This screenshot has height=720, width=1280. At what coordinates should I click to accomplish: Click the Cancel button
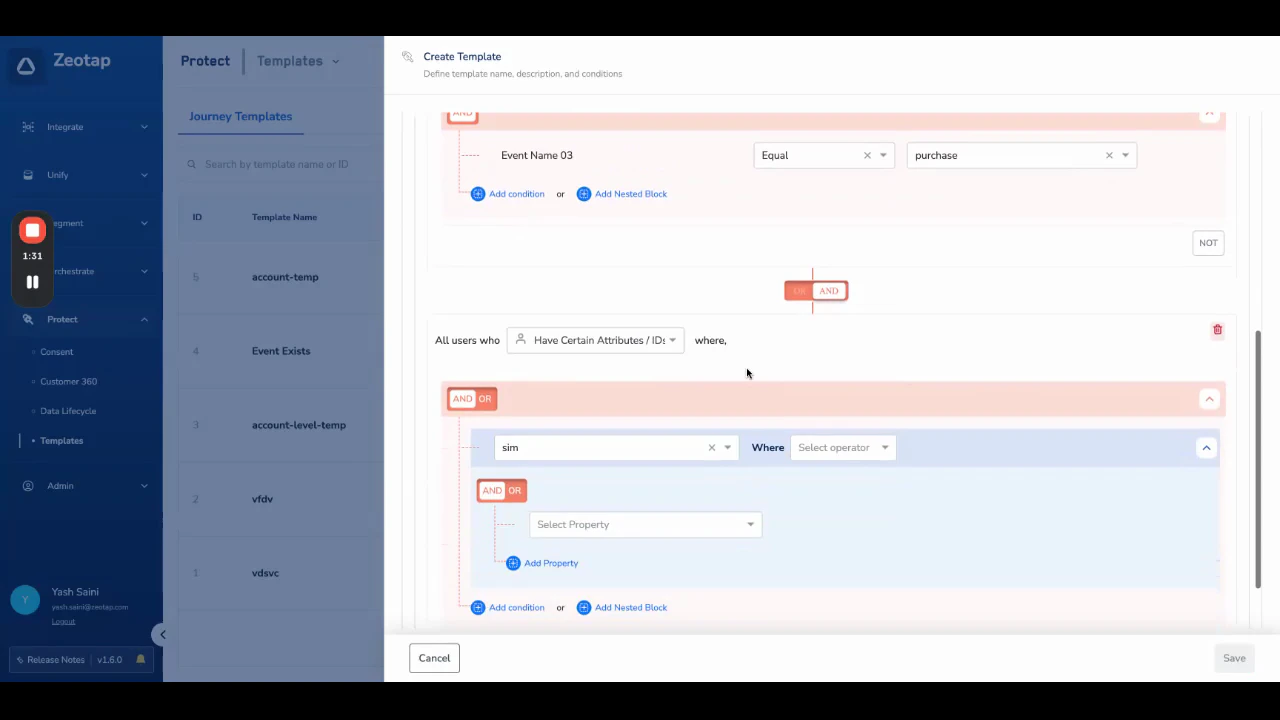(434, 658)
